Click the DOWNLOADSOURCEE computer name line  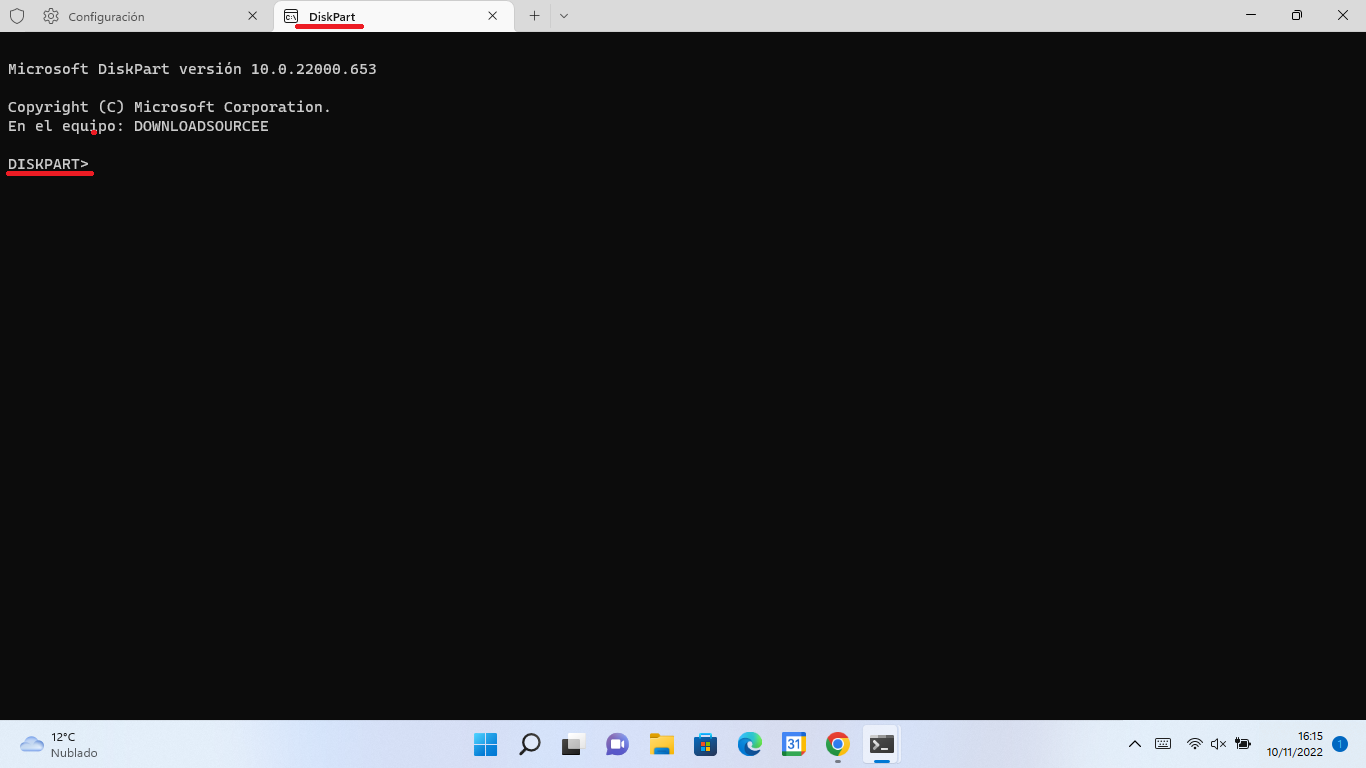138,126
